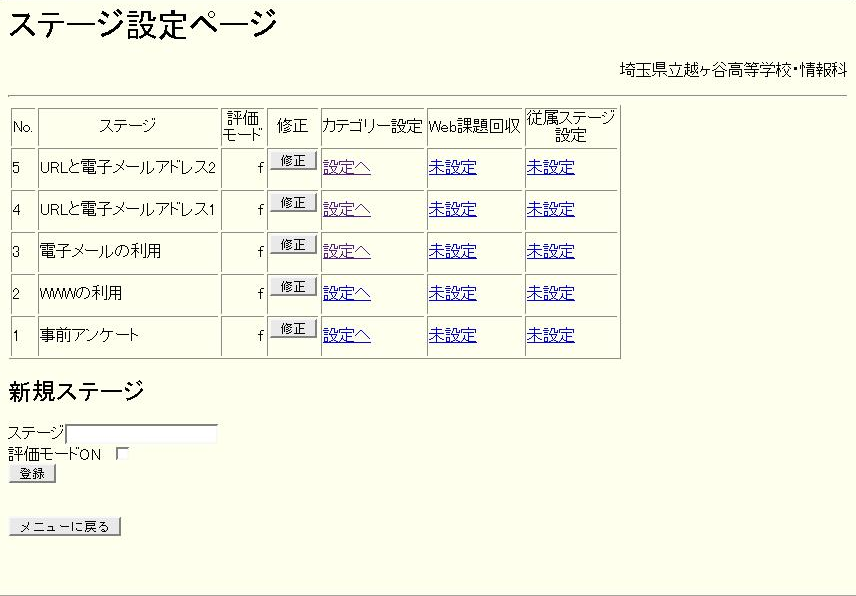Open 従属ステージ設定 未設定 link for WWWの利用
This screenshot has width=856, height=596.
pyautogui.click(x=550, y=294)
